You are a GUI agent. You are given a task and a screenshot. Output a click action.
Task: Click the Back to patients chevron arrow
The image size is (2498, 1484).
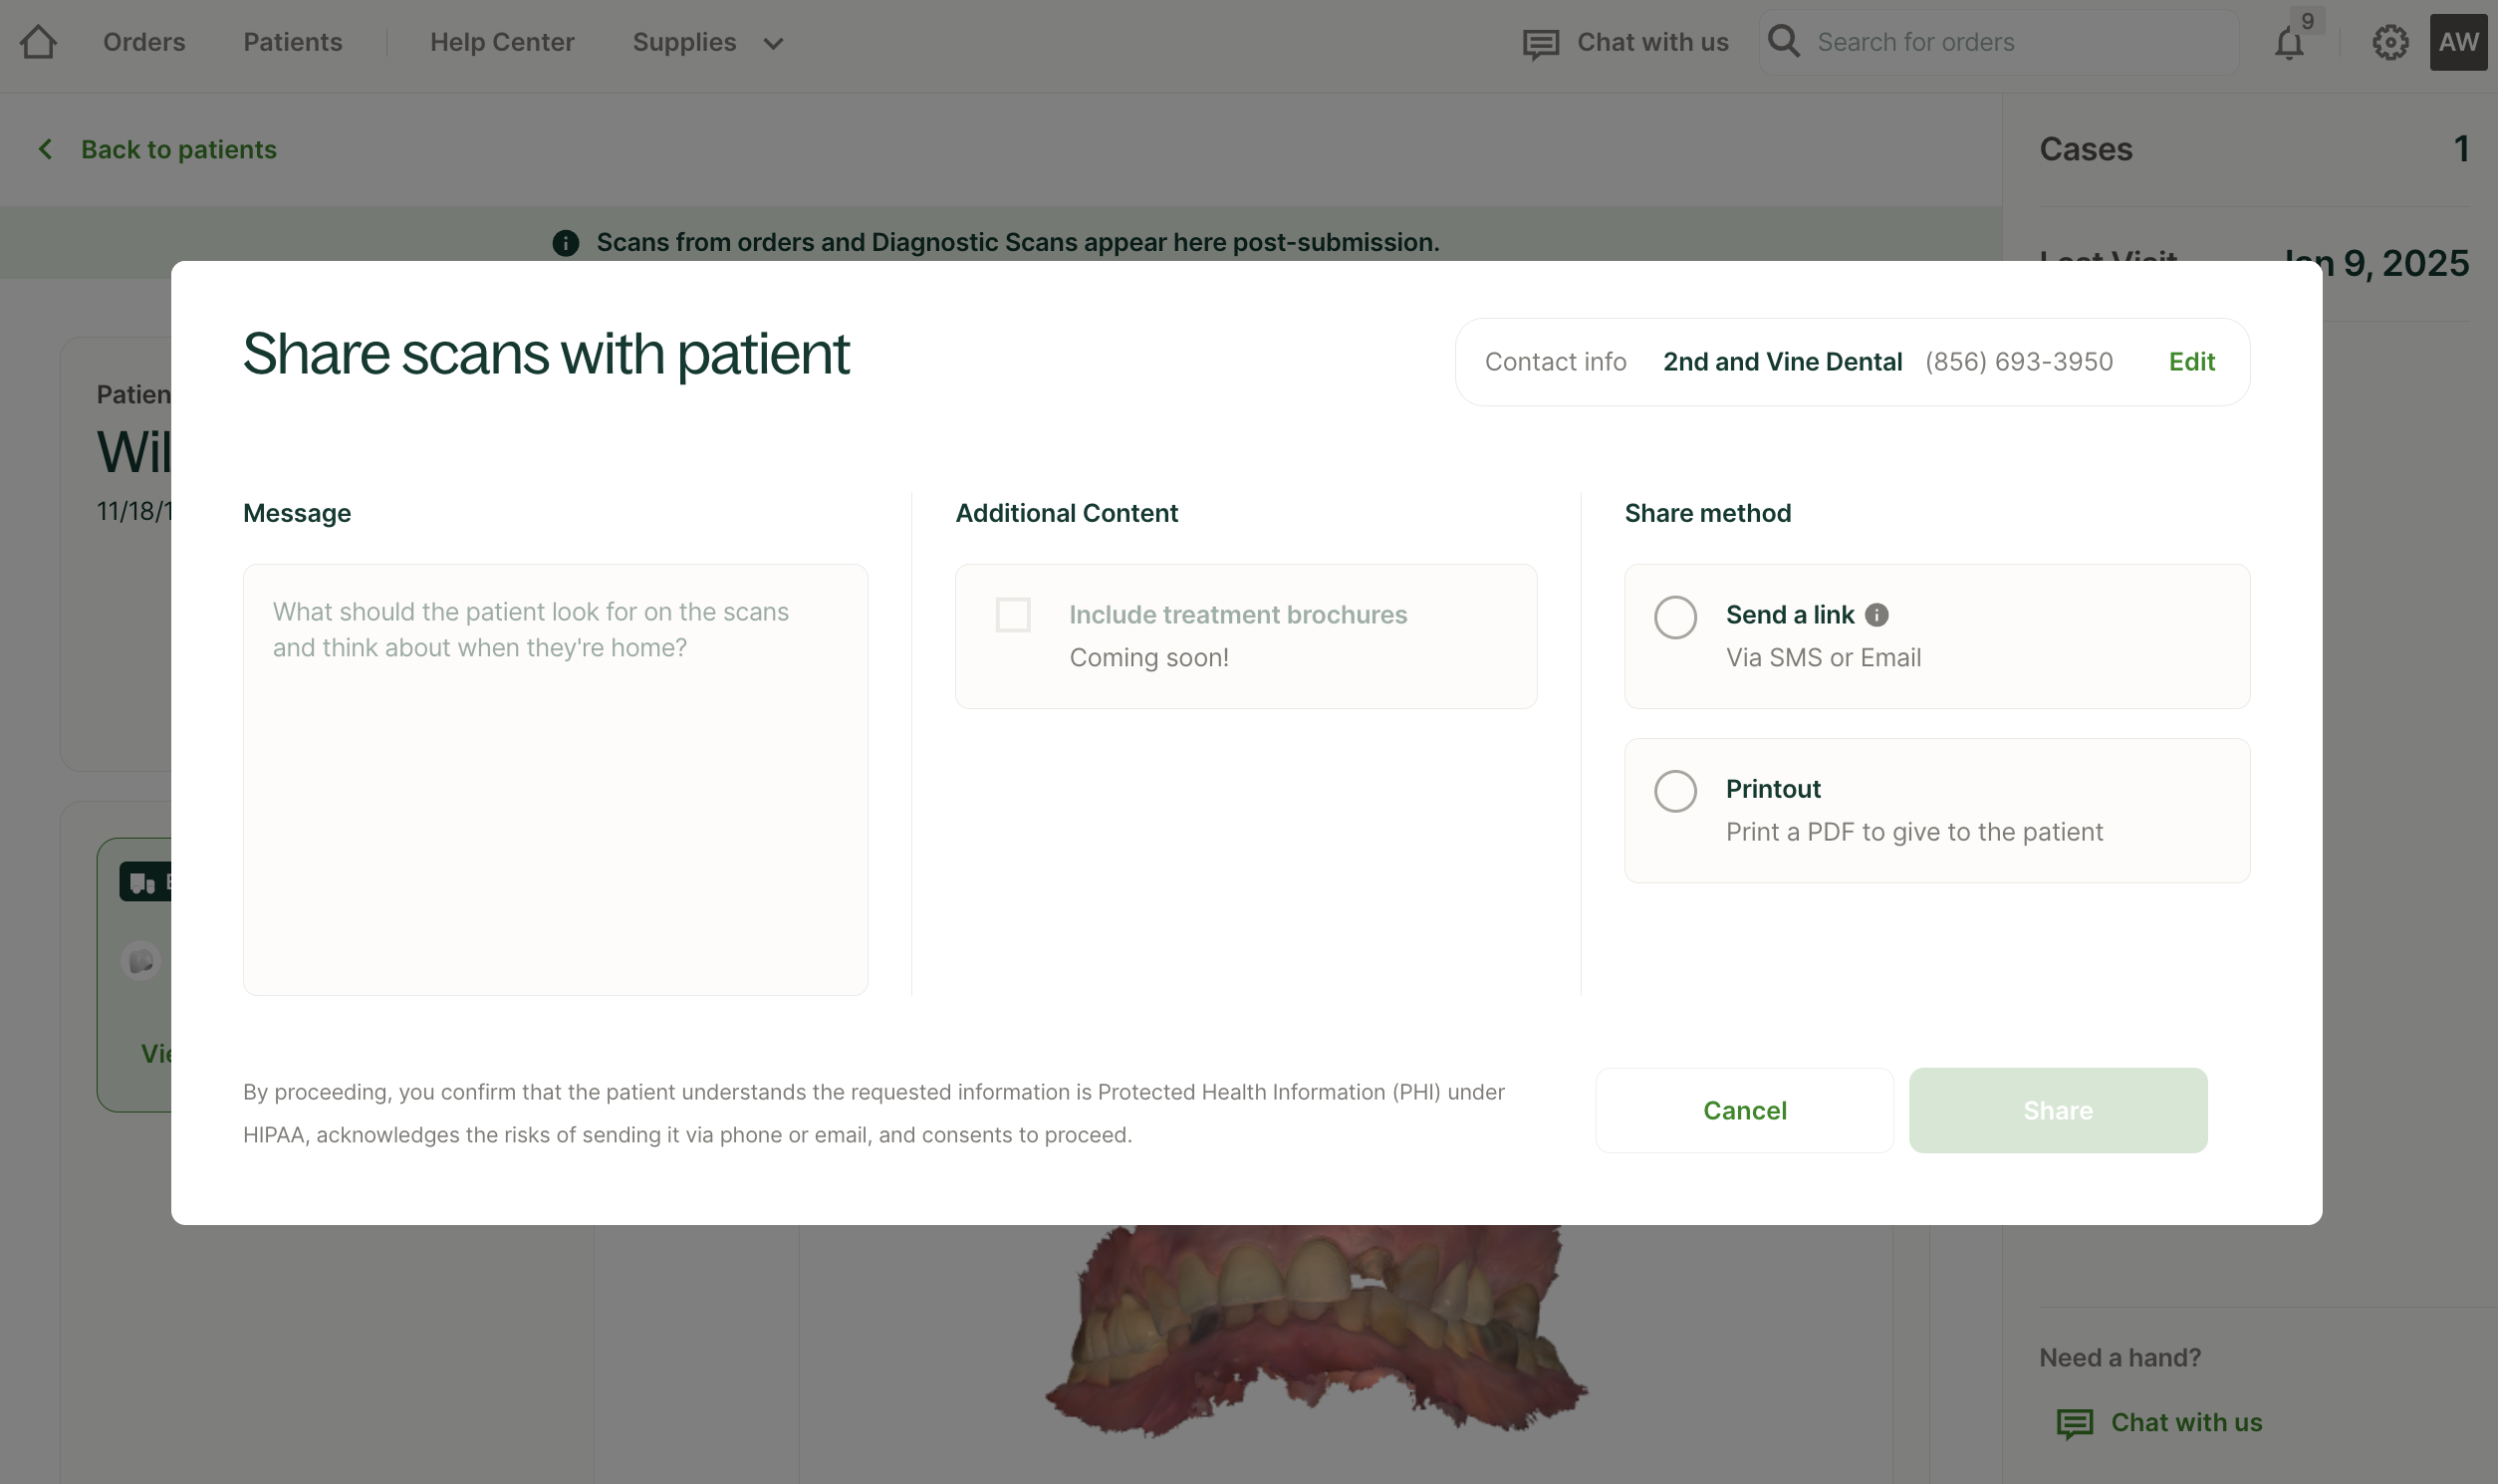coord(45,149)
